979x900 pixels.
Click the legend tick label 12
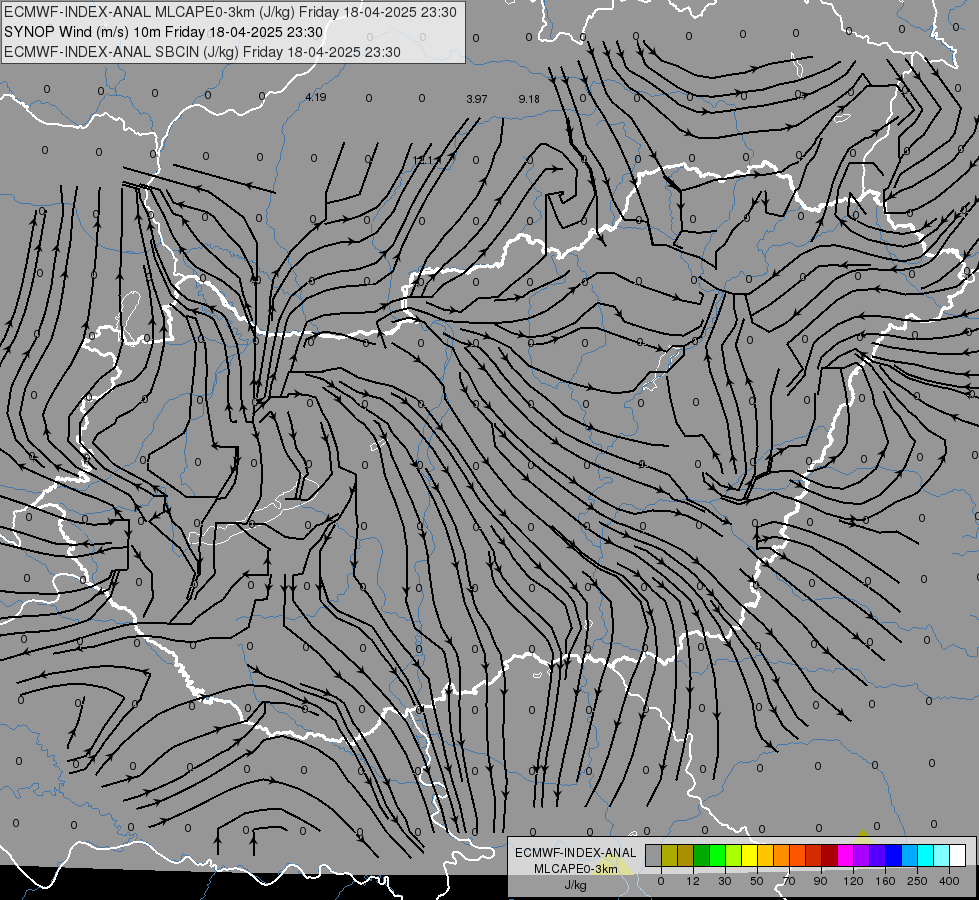click(x=693, y=881)
